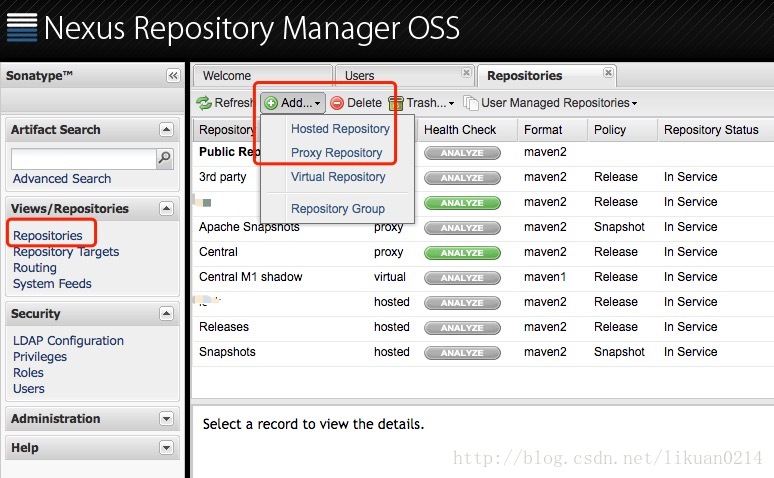The image size is (774, 478).
Task: Click ANALYZE button for Snapshots row
Action: 462,353
